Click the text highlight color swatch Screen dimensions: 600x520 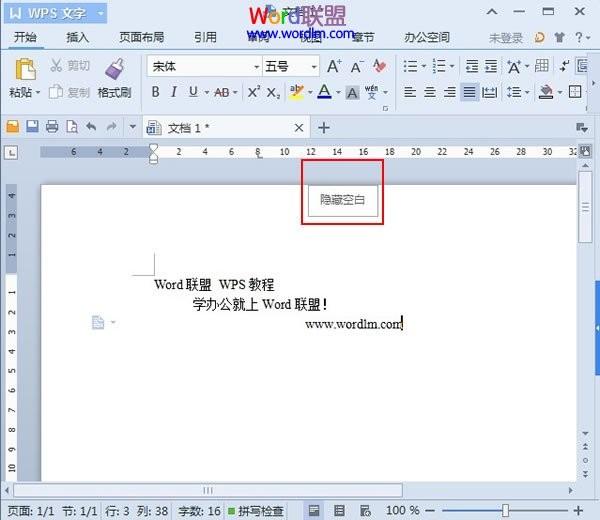(x=297, y=92)
